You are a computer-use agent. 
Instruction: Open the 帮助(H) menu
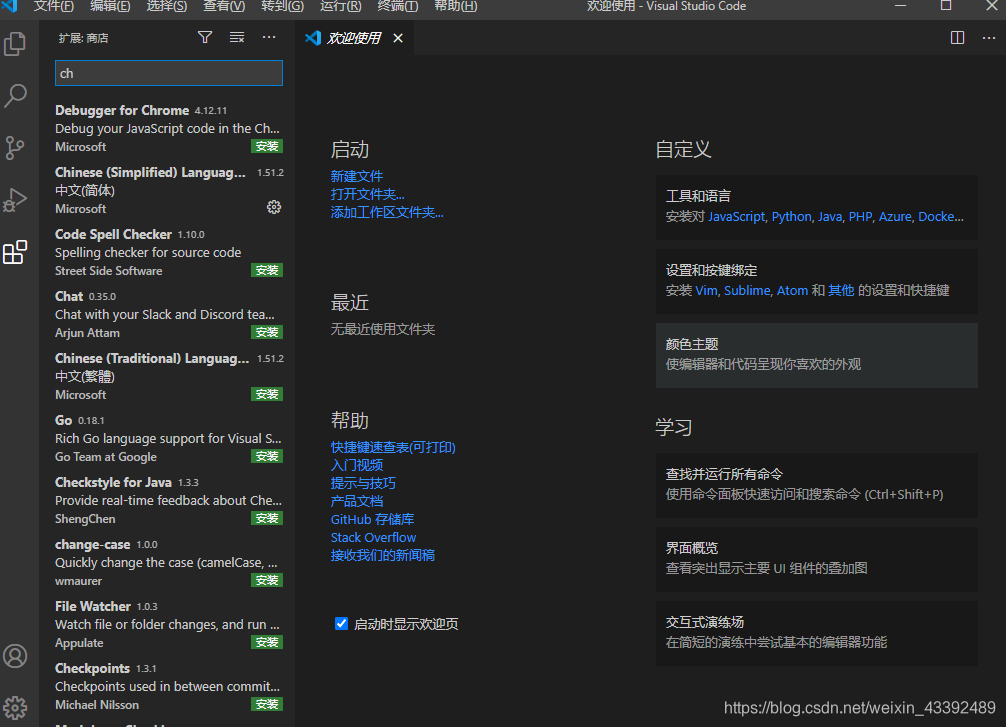pos(456,6)
